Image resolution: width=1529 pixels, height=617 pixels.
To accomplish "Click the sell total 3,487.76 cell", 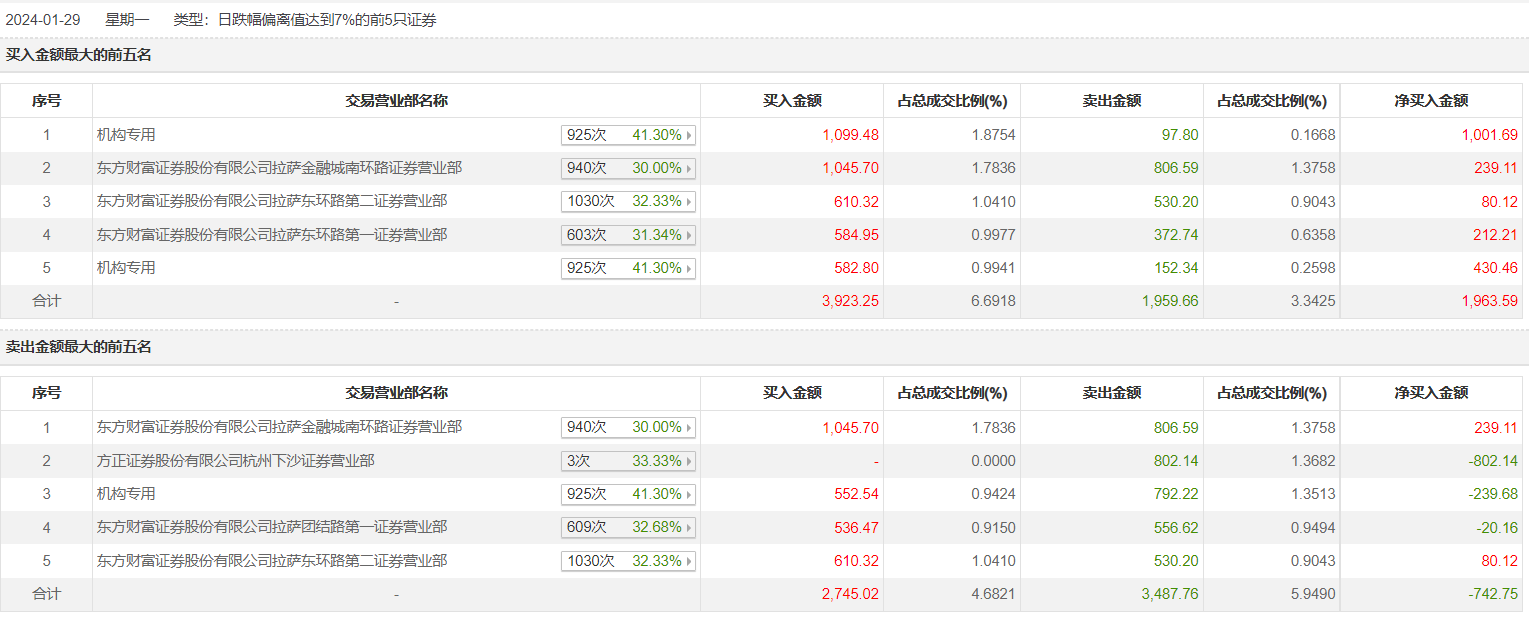I will pyautogui.click(x=1169, y=594).
